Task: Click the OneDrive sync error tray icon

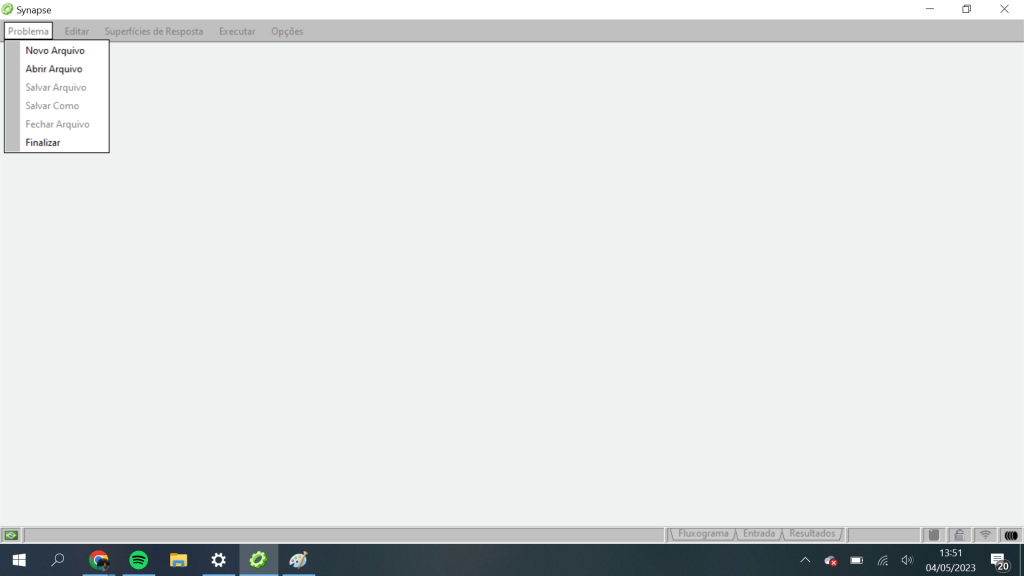Action: pos(831,560)
